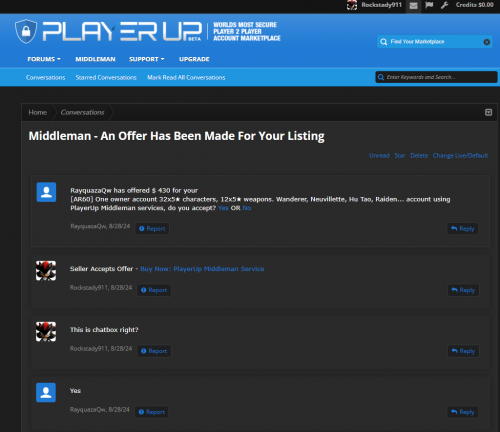Report the 'This is chatbox right?' message

click(x=154, y=351)
